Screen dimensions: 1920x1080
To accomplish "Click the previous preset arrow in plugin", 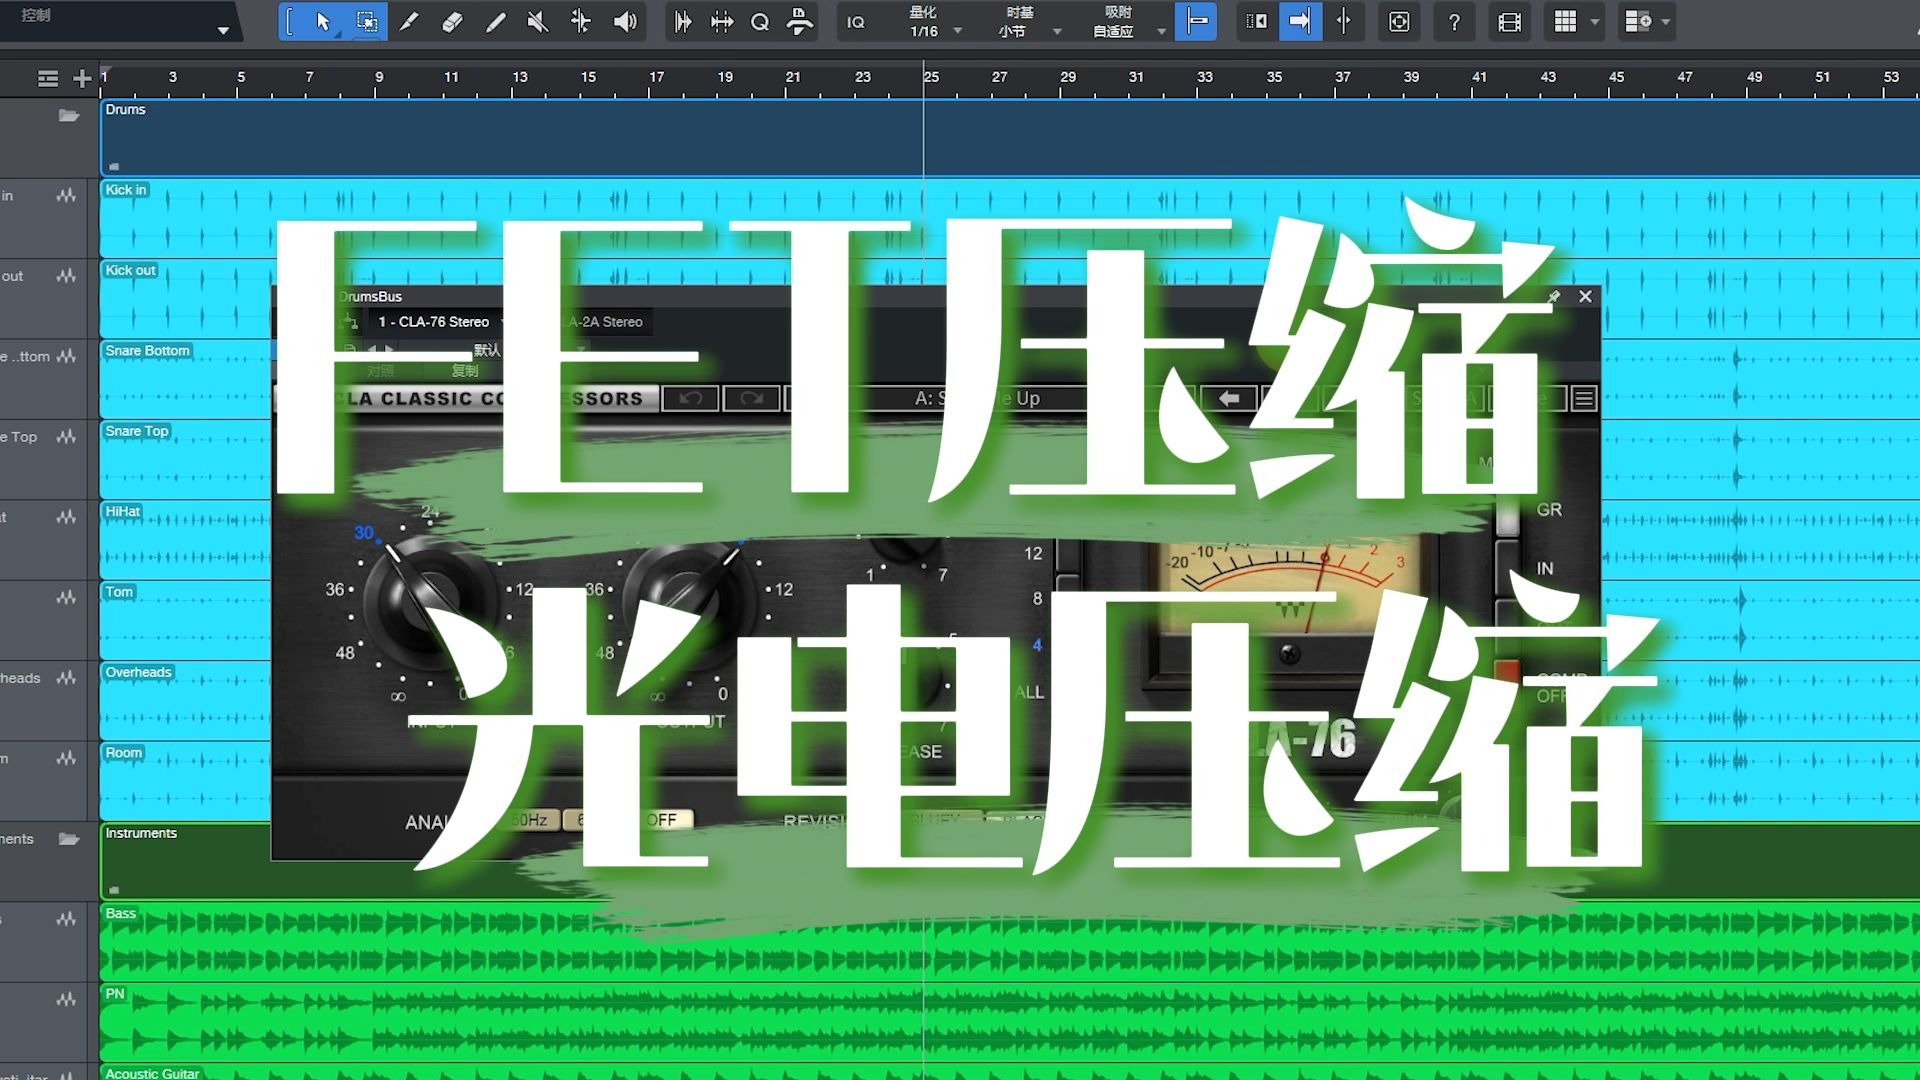I will [x=1229, y=399].
